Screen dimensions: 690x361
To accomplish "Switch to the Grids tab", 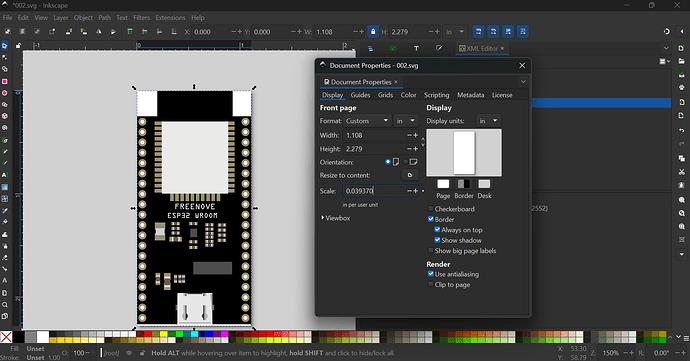I will [385, 95].
